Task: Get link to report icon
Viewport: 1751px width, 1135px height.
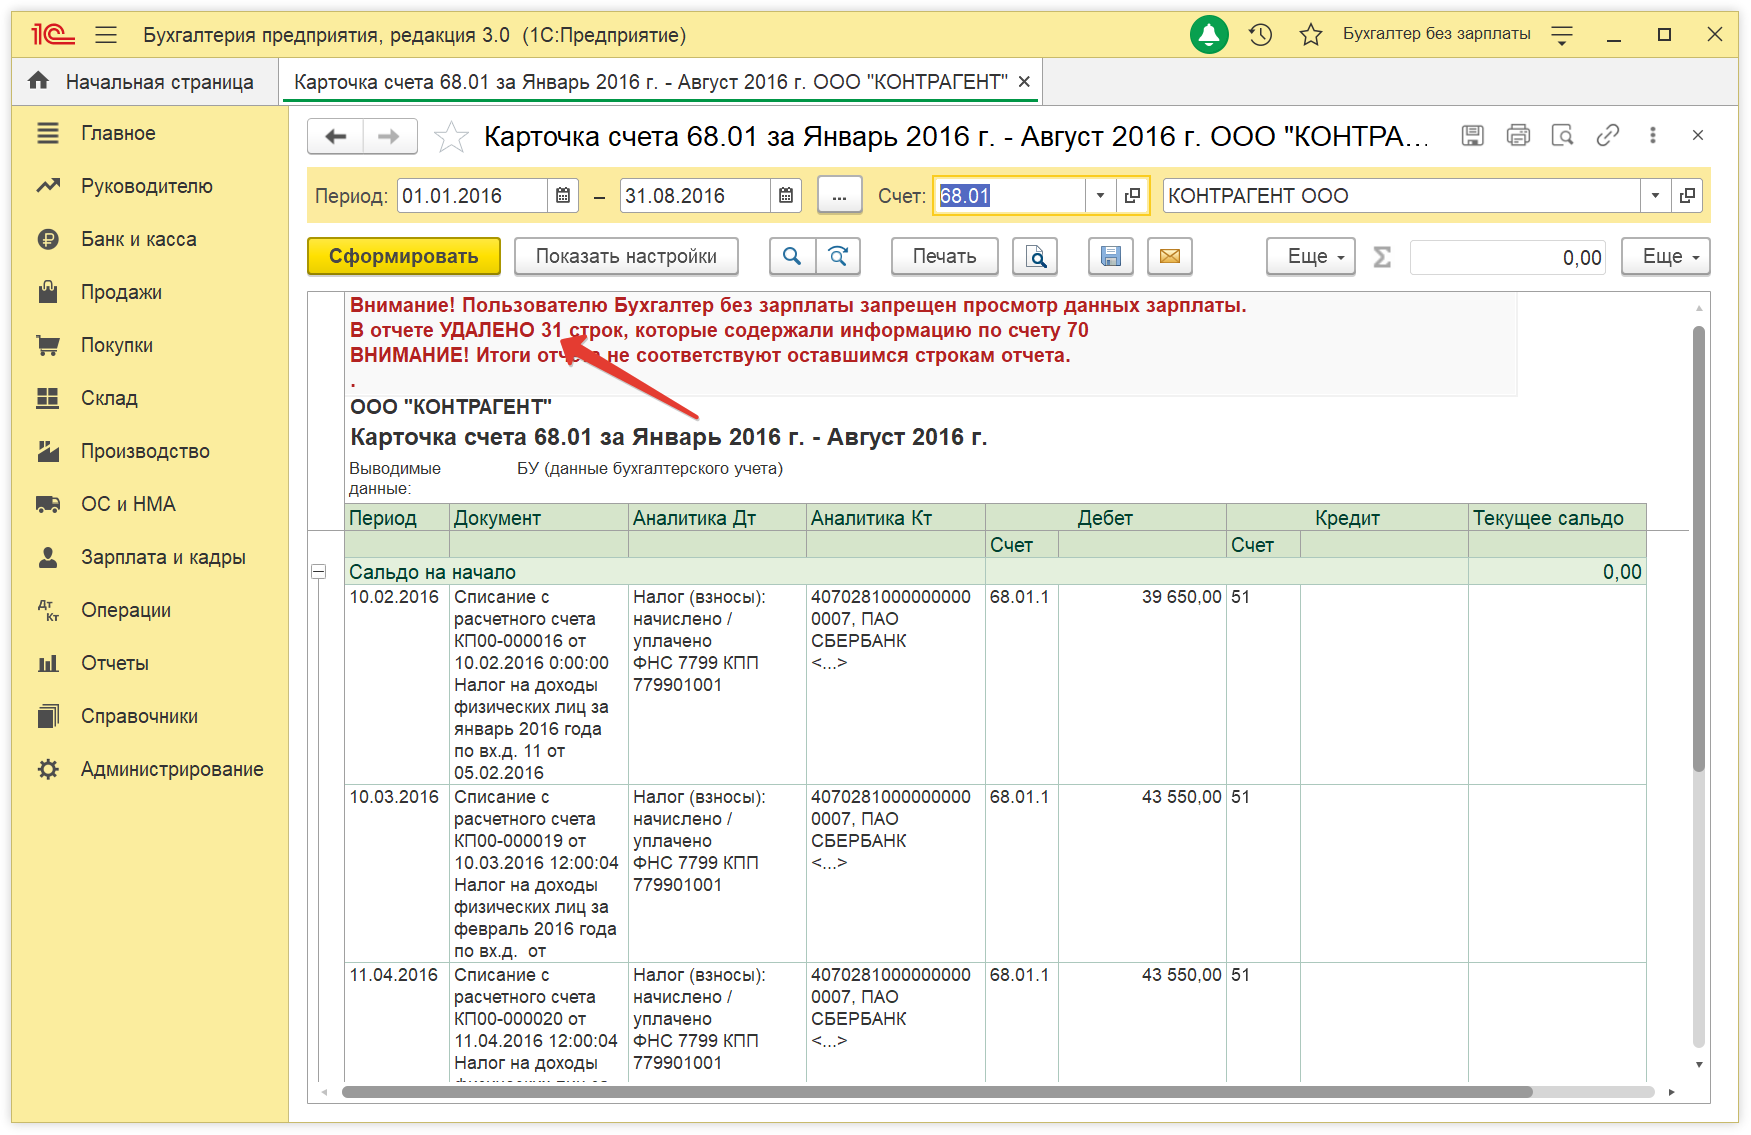Action: [1607, 135]
